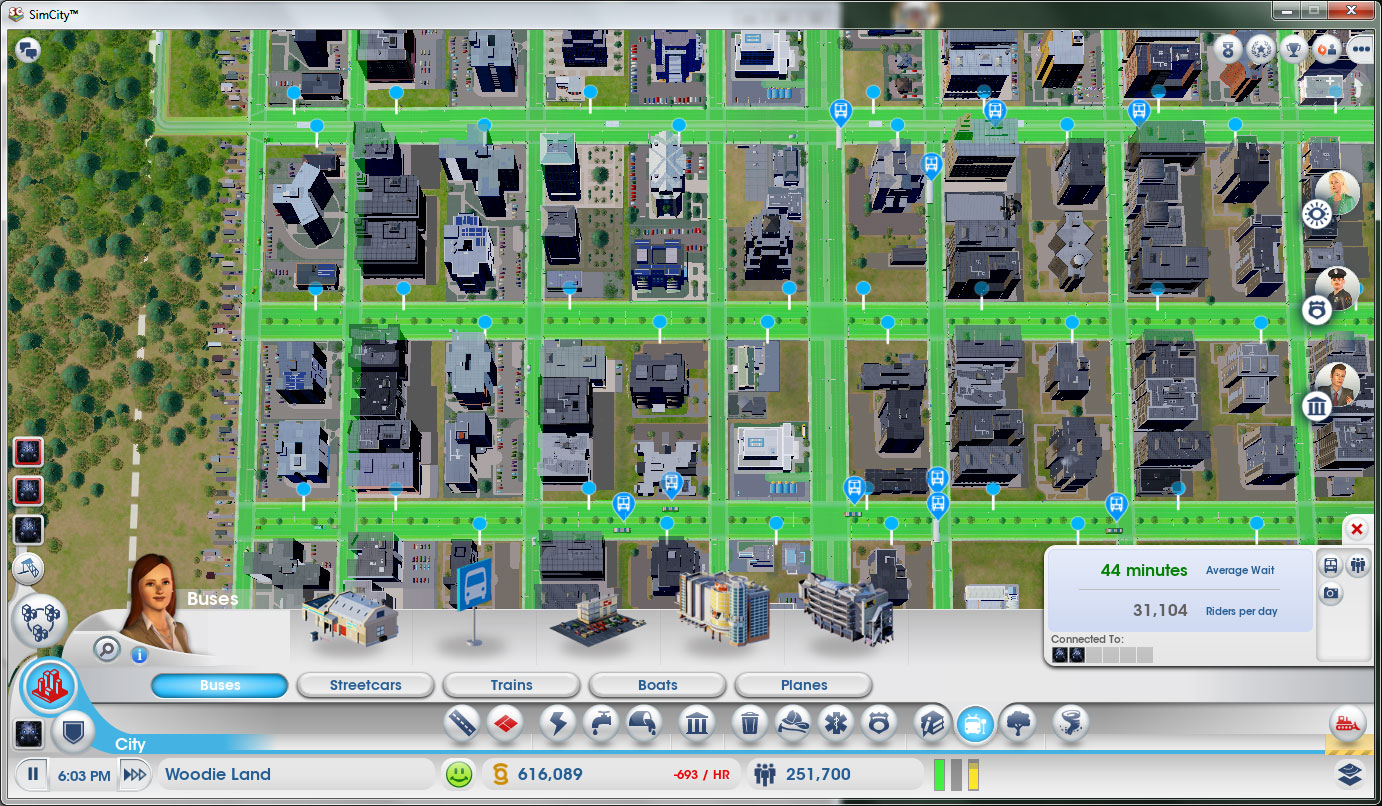
Task: Select the rightmost grey transit building thumbnail
Action: click(846, 608)
